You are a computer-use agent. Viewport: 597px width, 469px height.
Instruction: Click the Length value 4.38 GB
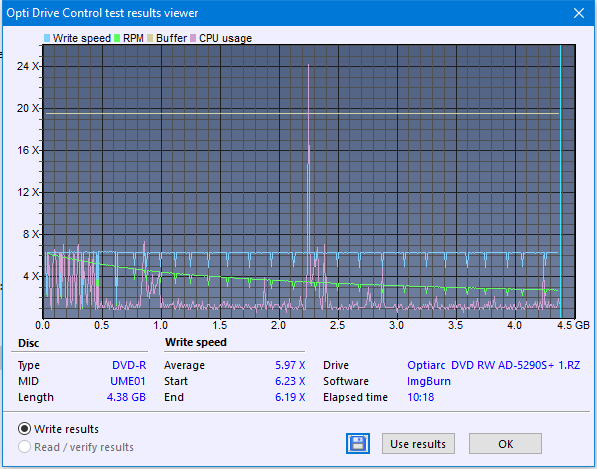click(126, 397)
